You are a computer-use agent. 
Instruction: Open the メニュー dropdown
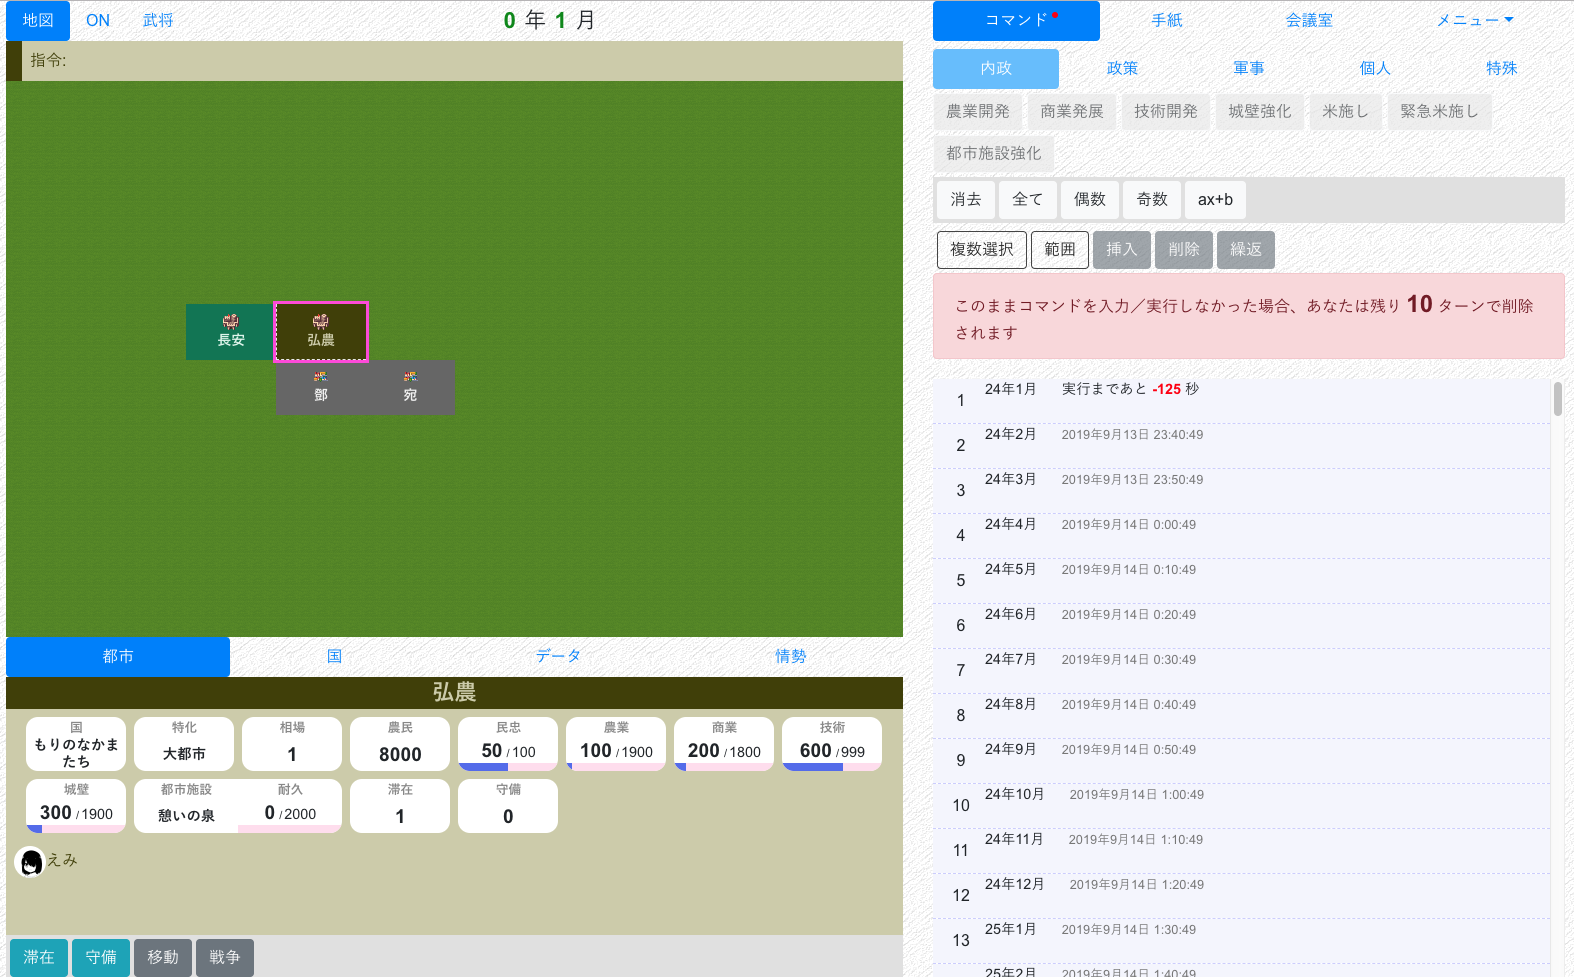click(x=1474, y=20)
